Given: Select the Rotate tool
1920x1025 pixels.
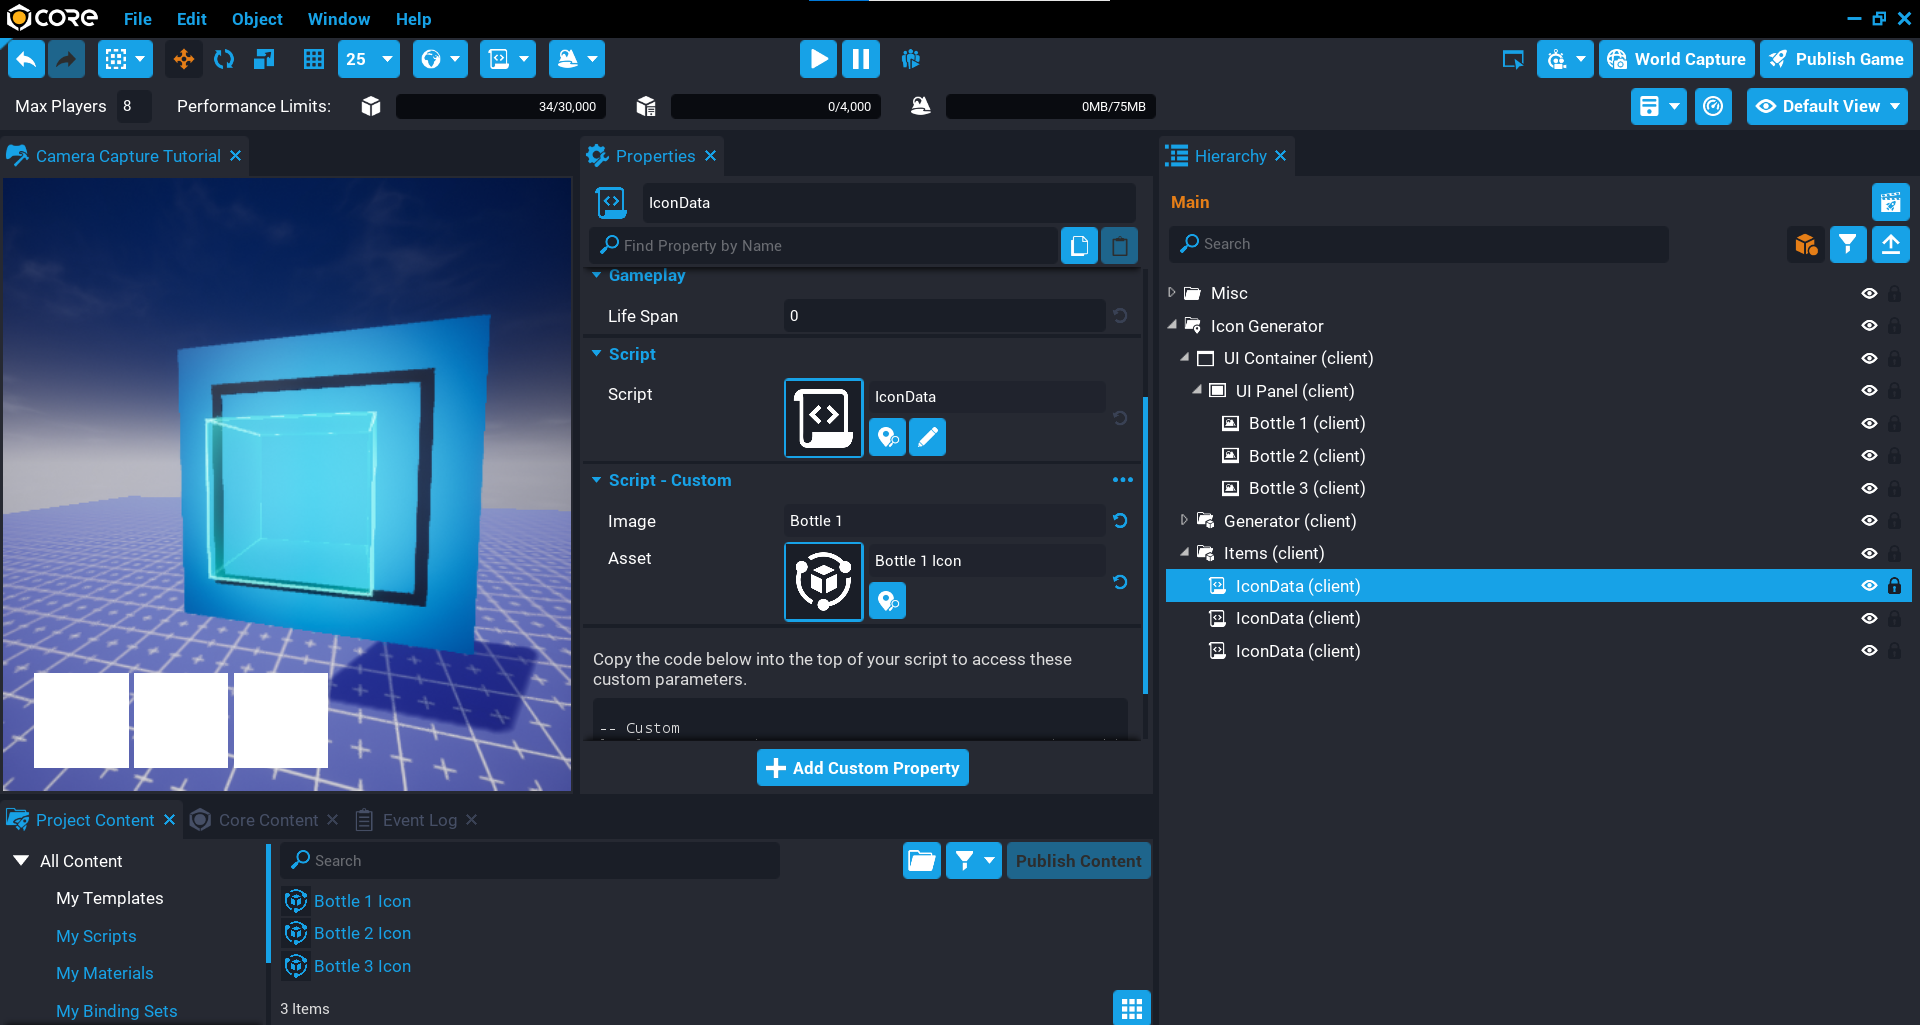Looking at the screenshot, I should 224,59.
